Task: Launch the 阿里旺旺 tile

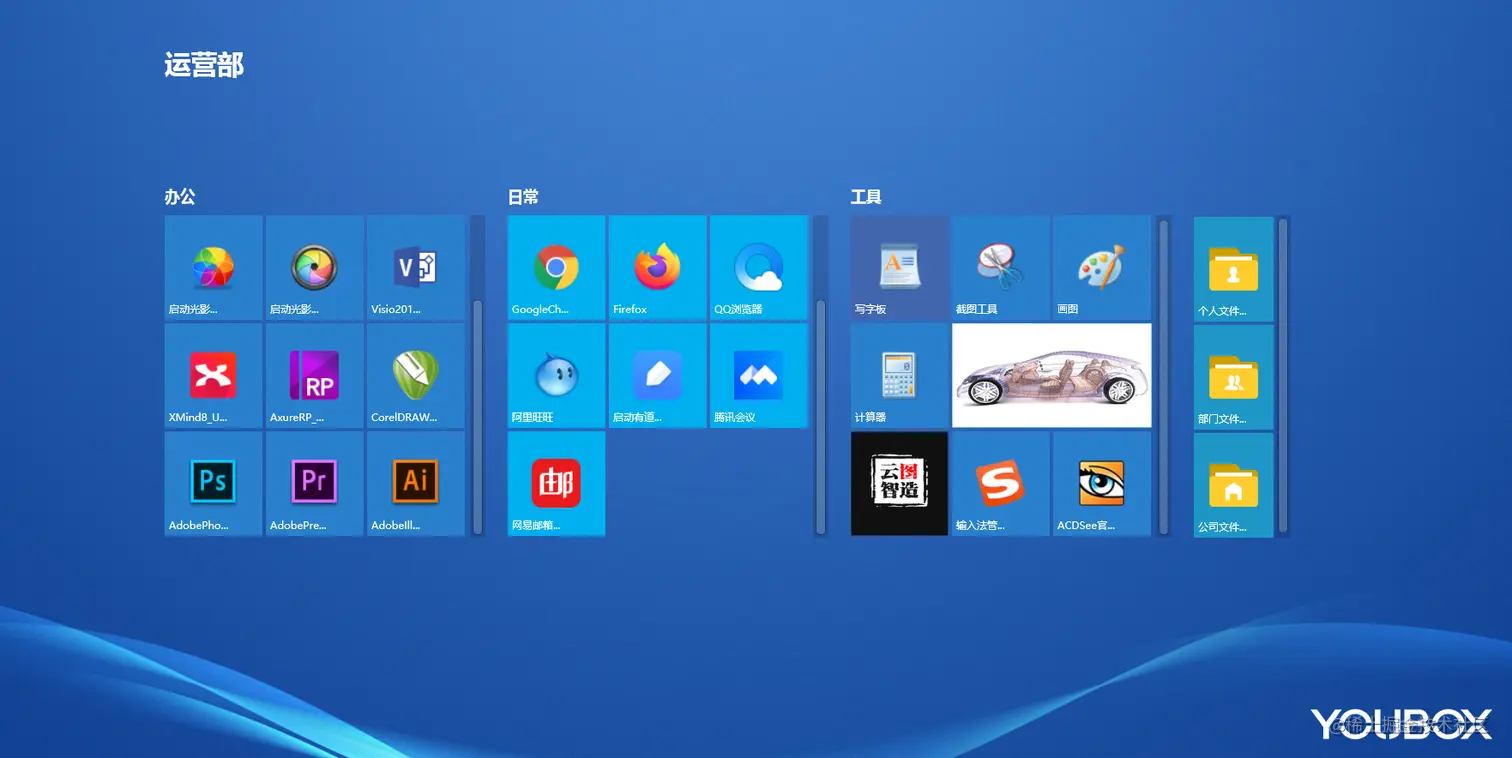Action: point(557,376)
